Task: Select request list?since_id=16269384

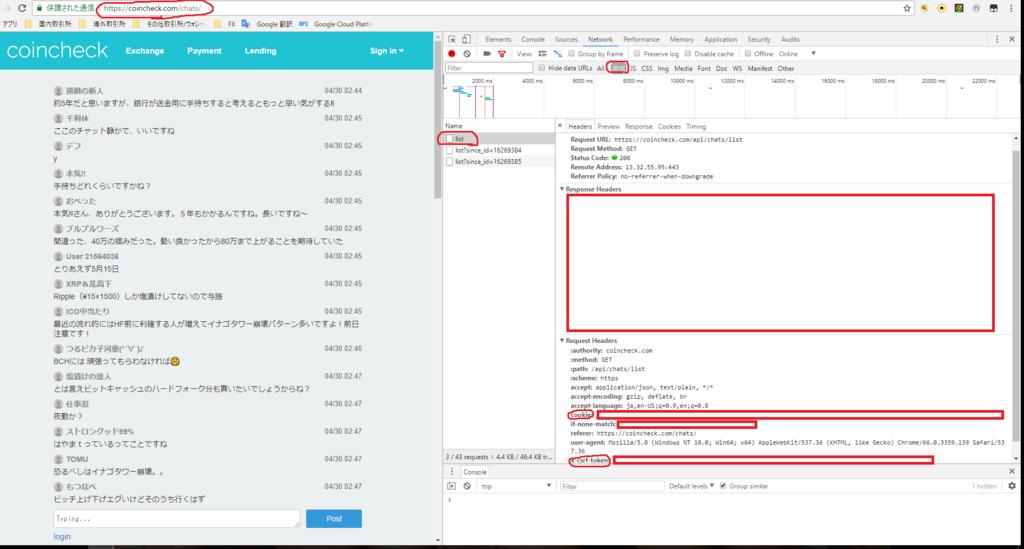Action: pyautogui.click(x=499, y=150)
